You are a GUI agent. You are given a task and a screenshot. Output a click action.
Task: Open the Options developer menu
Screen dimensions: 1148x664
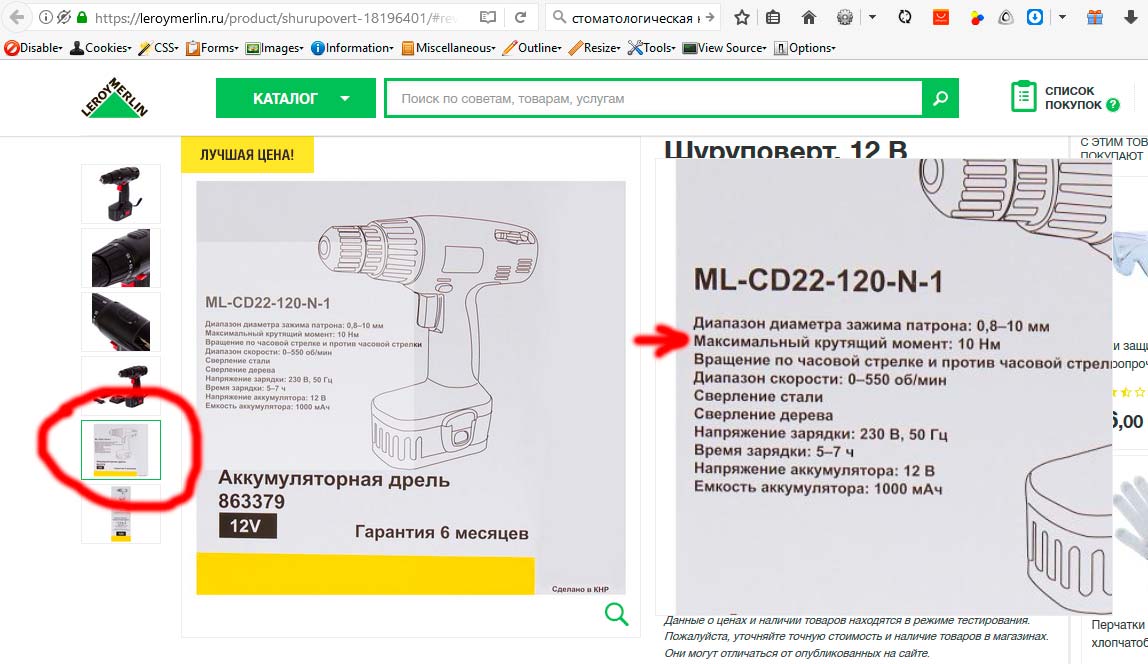(805, 48)
